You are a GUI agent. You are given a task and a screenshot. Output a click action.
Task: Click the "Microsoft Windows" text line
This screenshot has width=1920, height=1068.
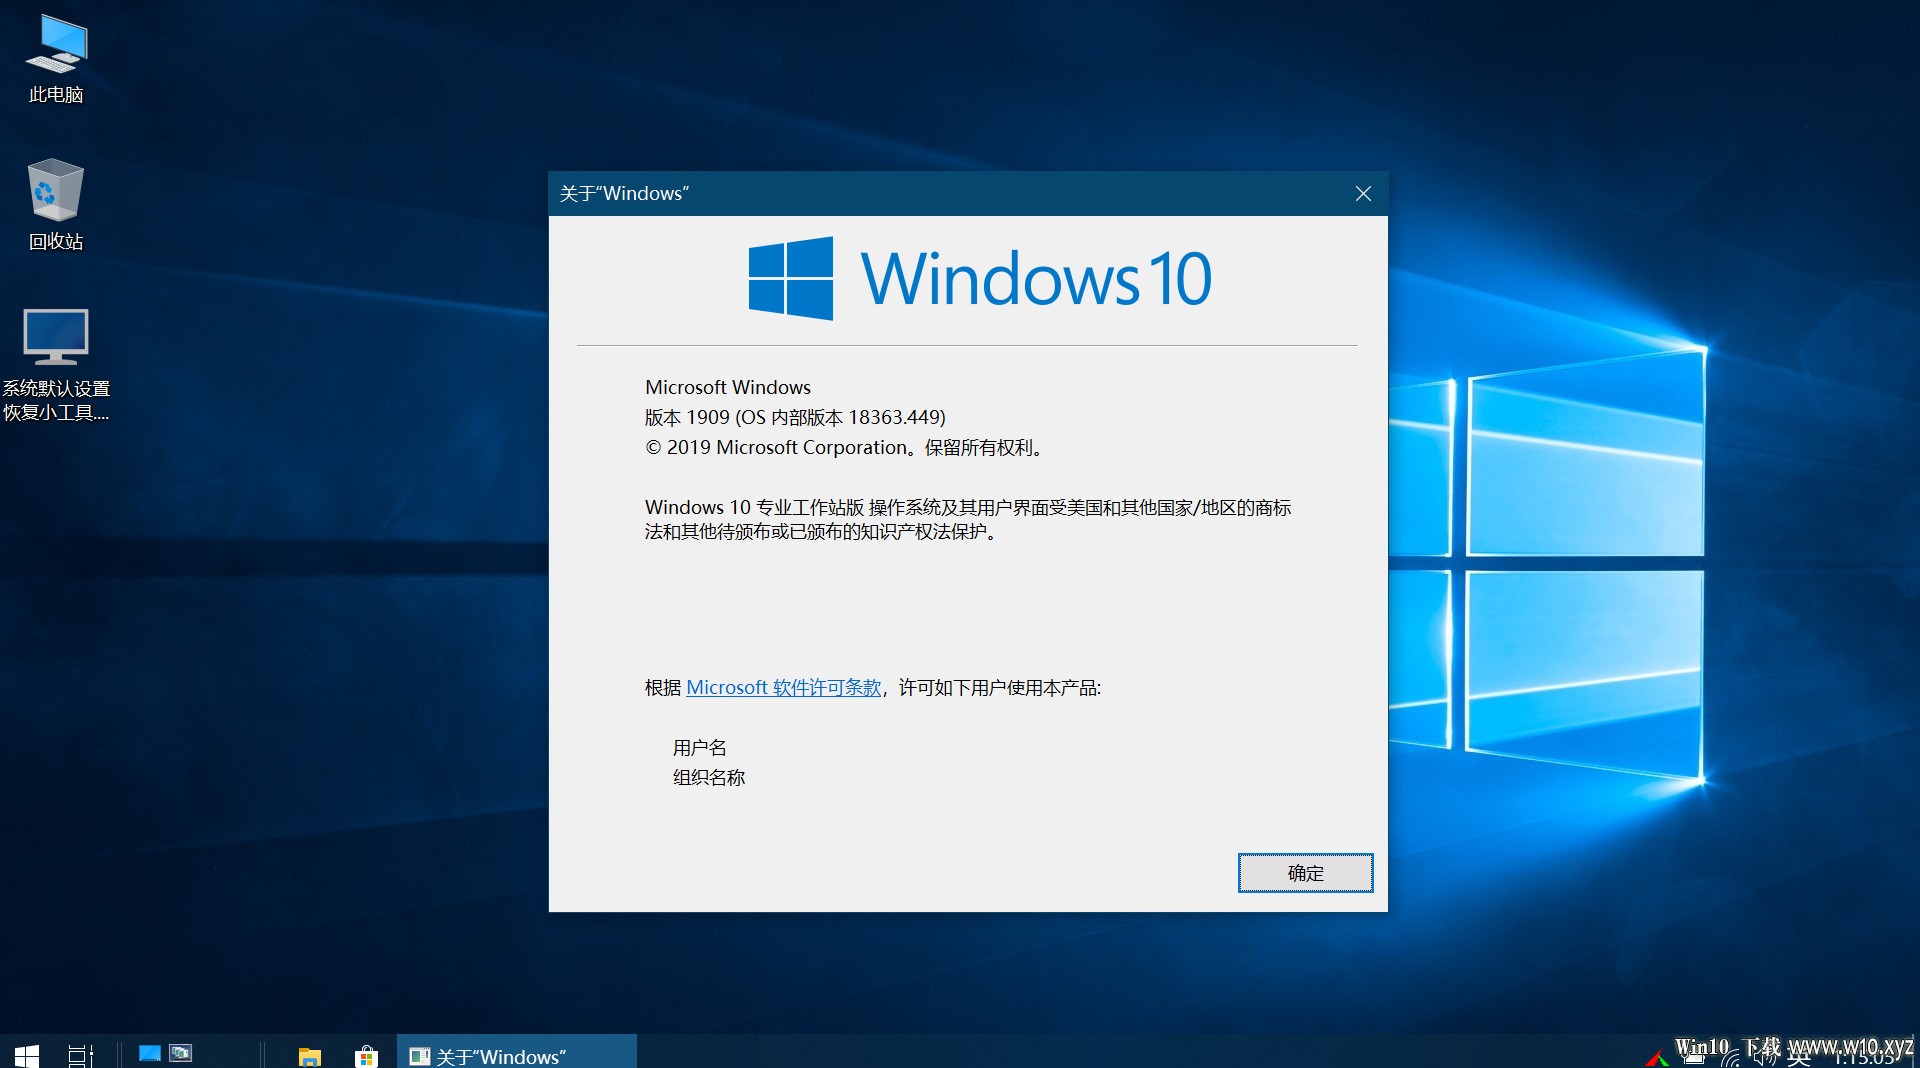tap(728, 388)
